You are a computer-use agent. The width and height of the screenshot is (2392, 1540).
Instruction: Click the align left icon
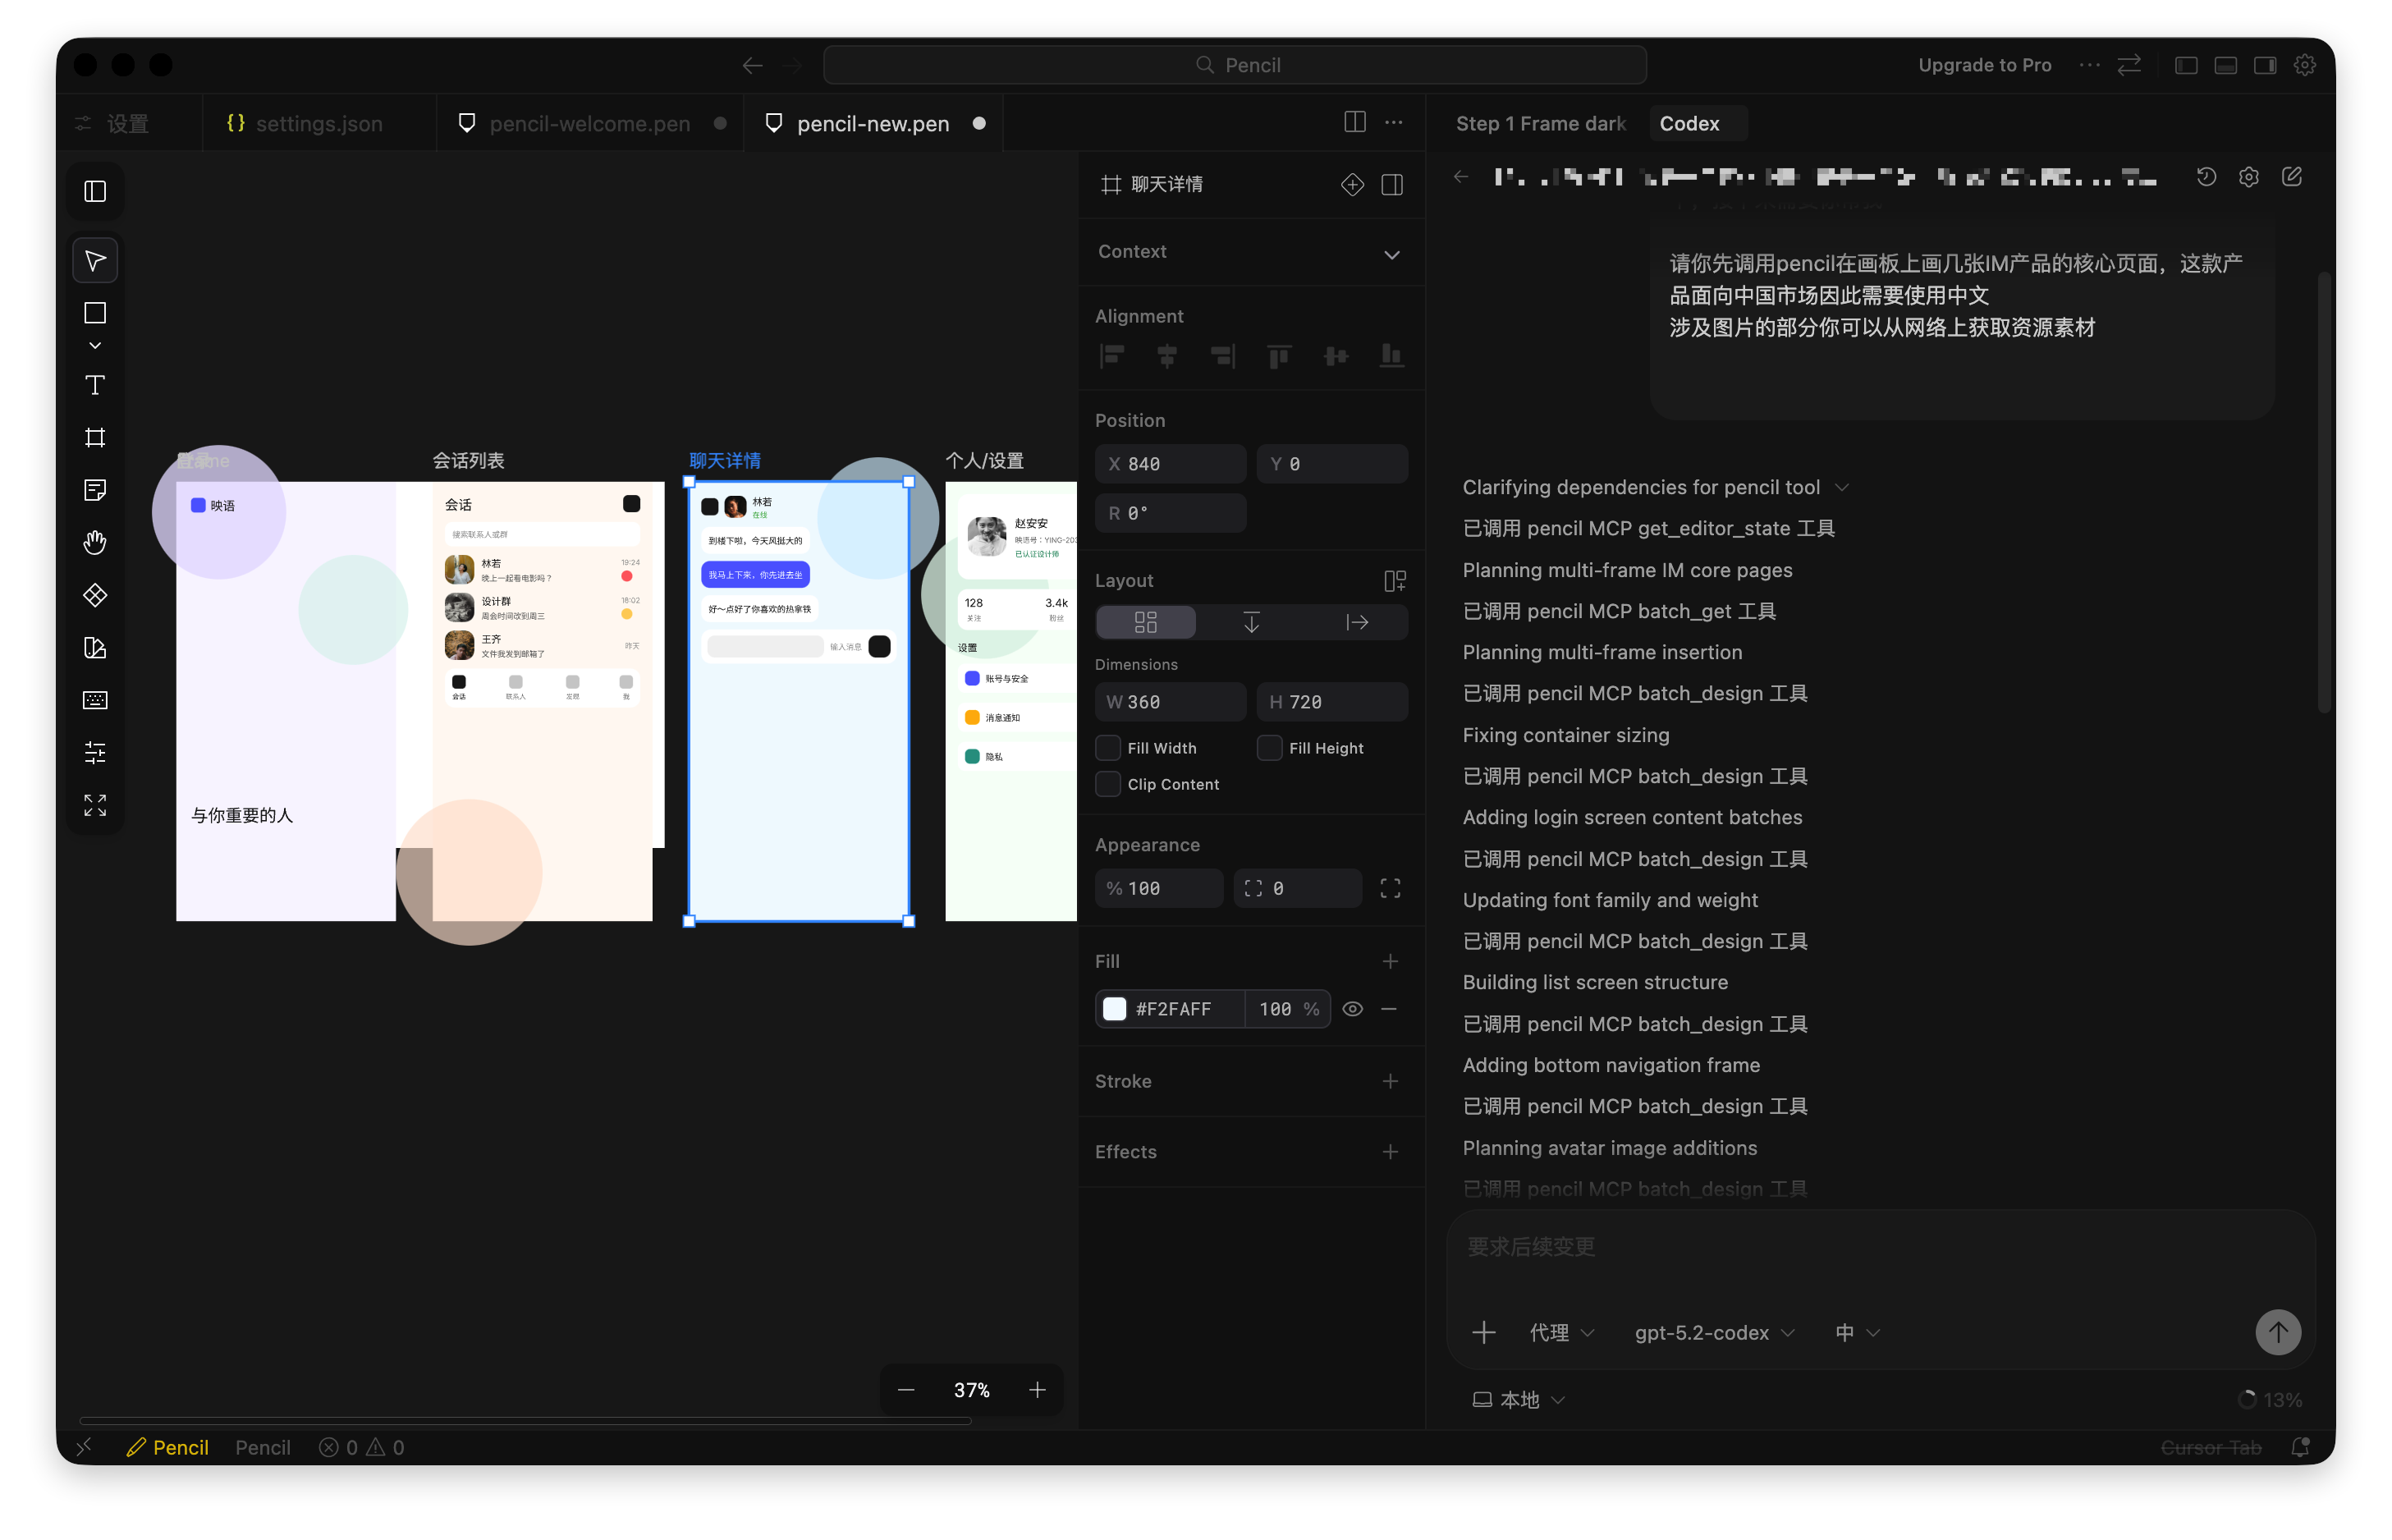[x=1112, y=356]
